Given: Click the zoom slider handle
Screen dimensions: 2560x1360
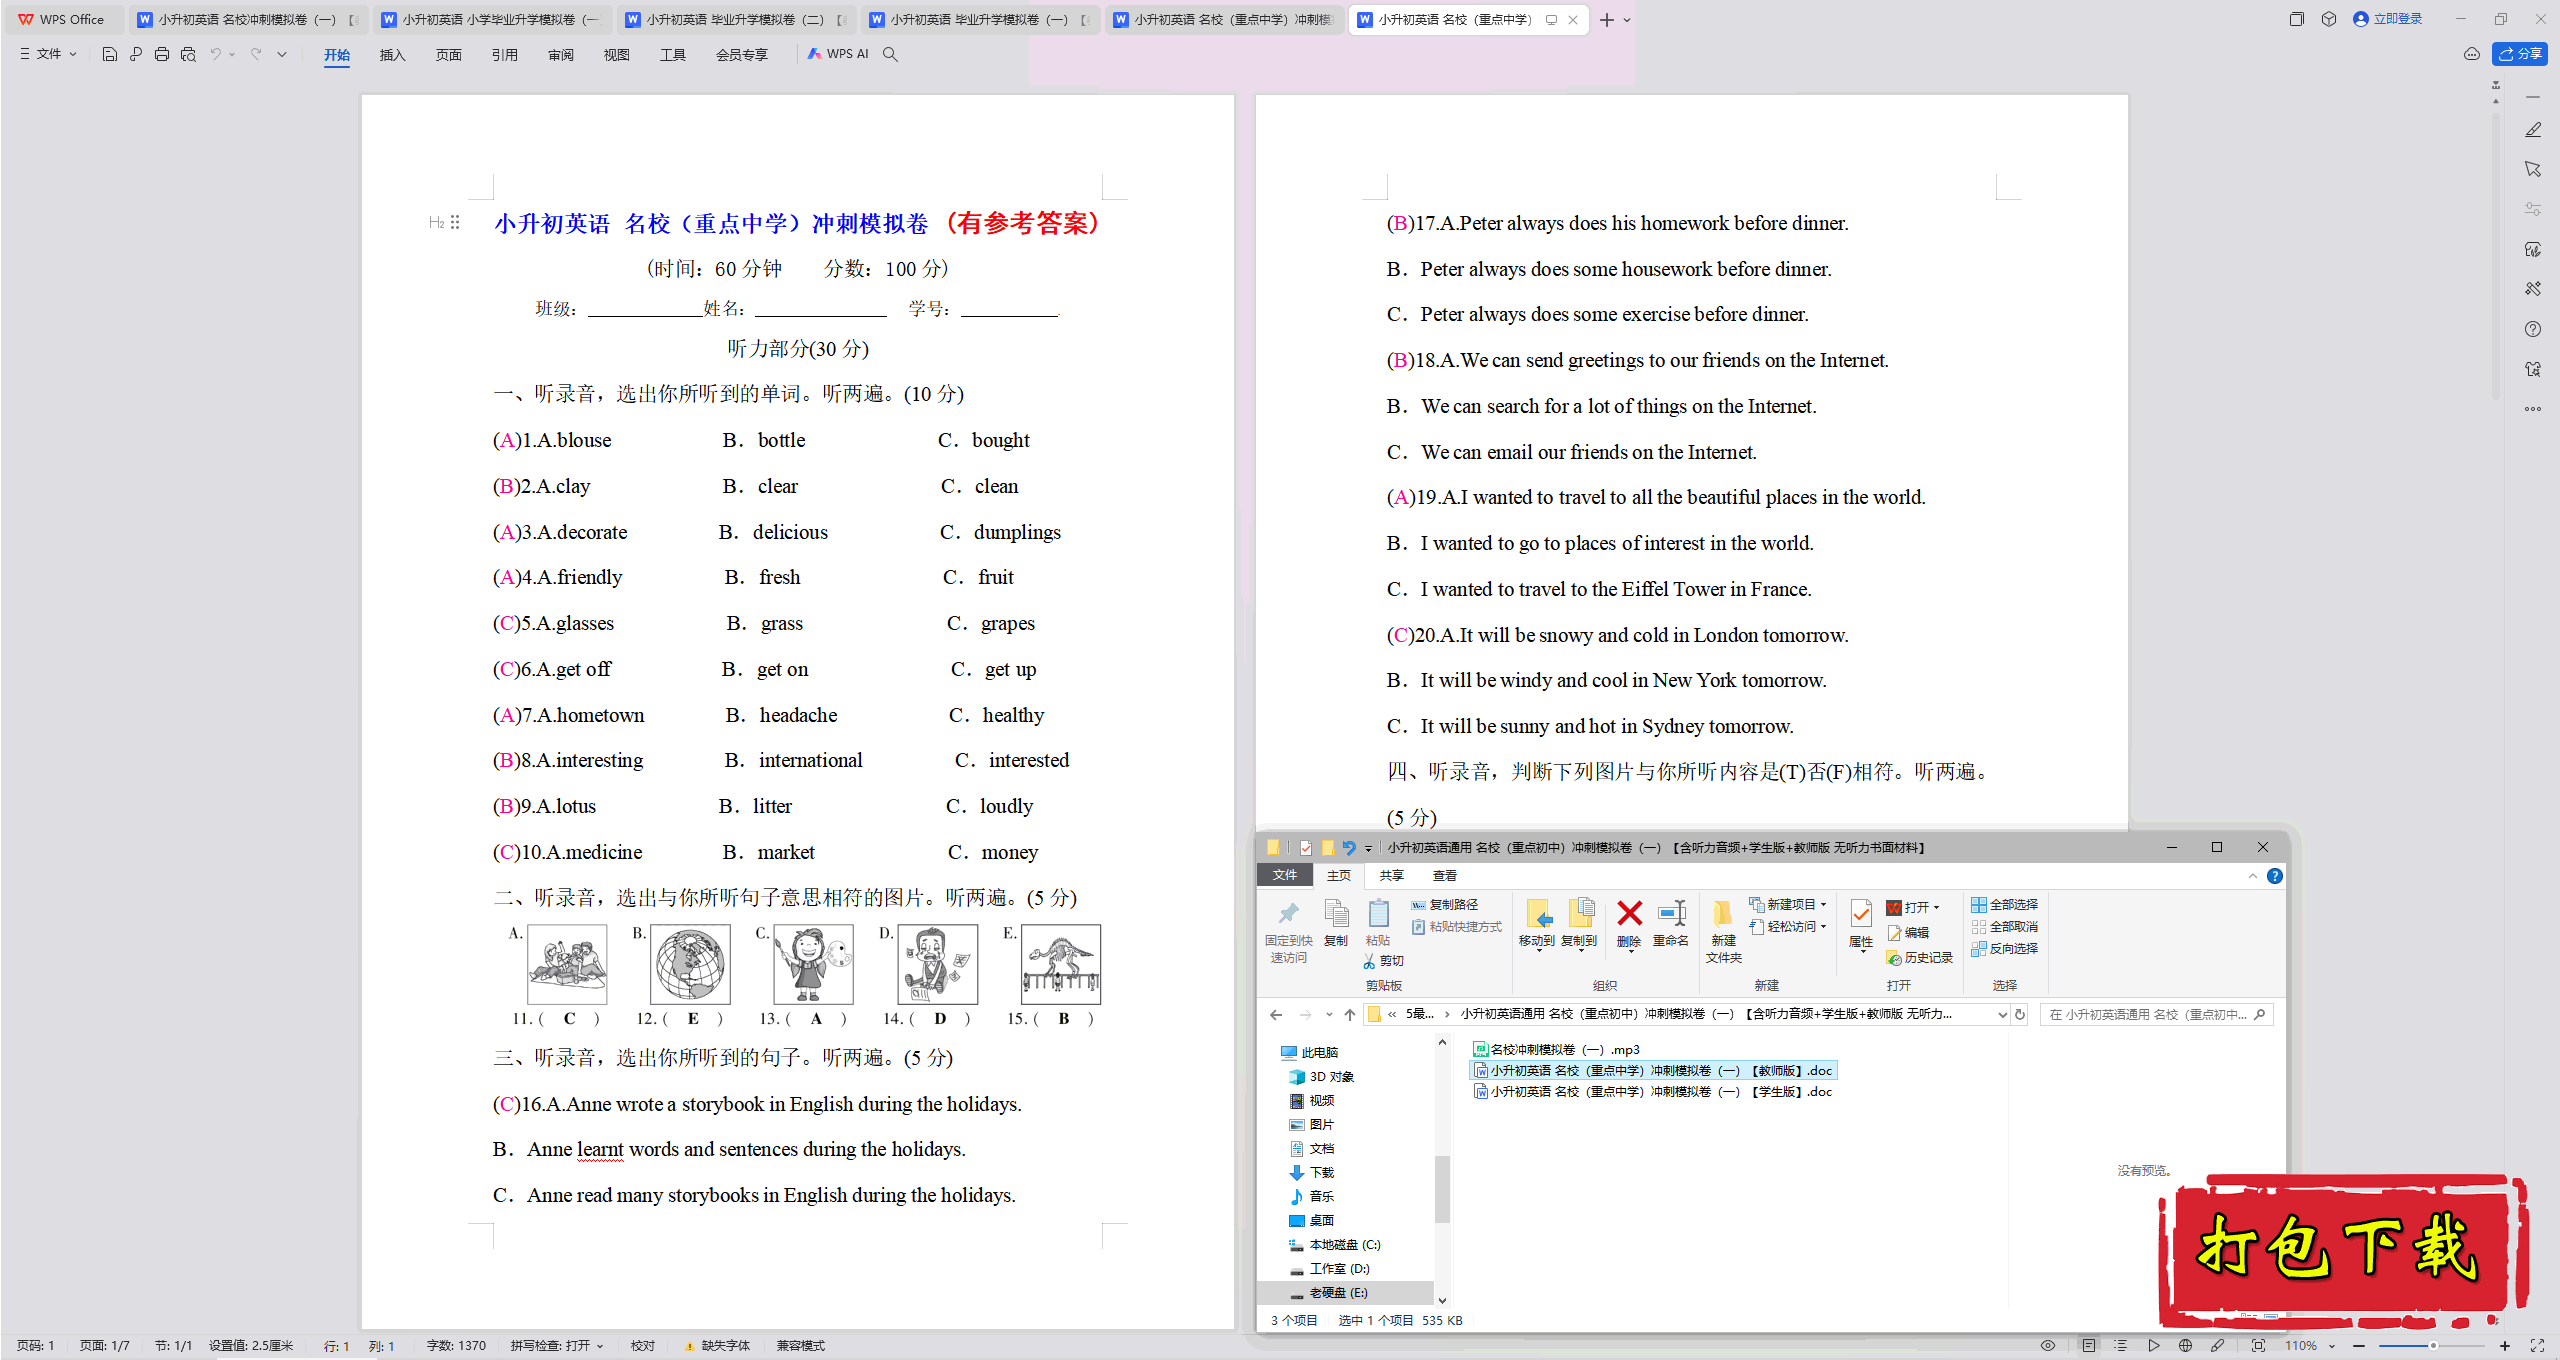Looking at the screenshot, I should click(2433, 1345).
